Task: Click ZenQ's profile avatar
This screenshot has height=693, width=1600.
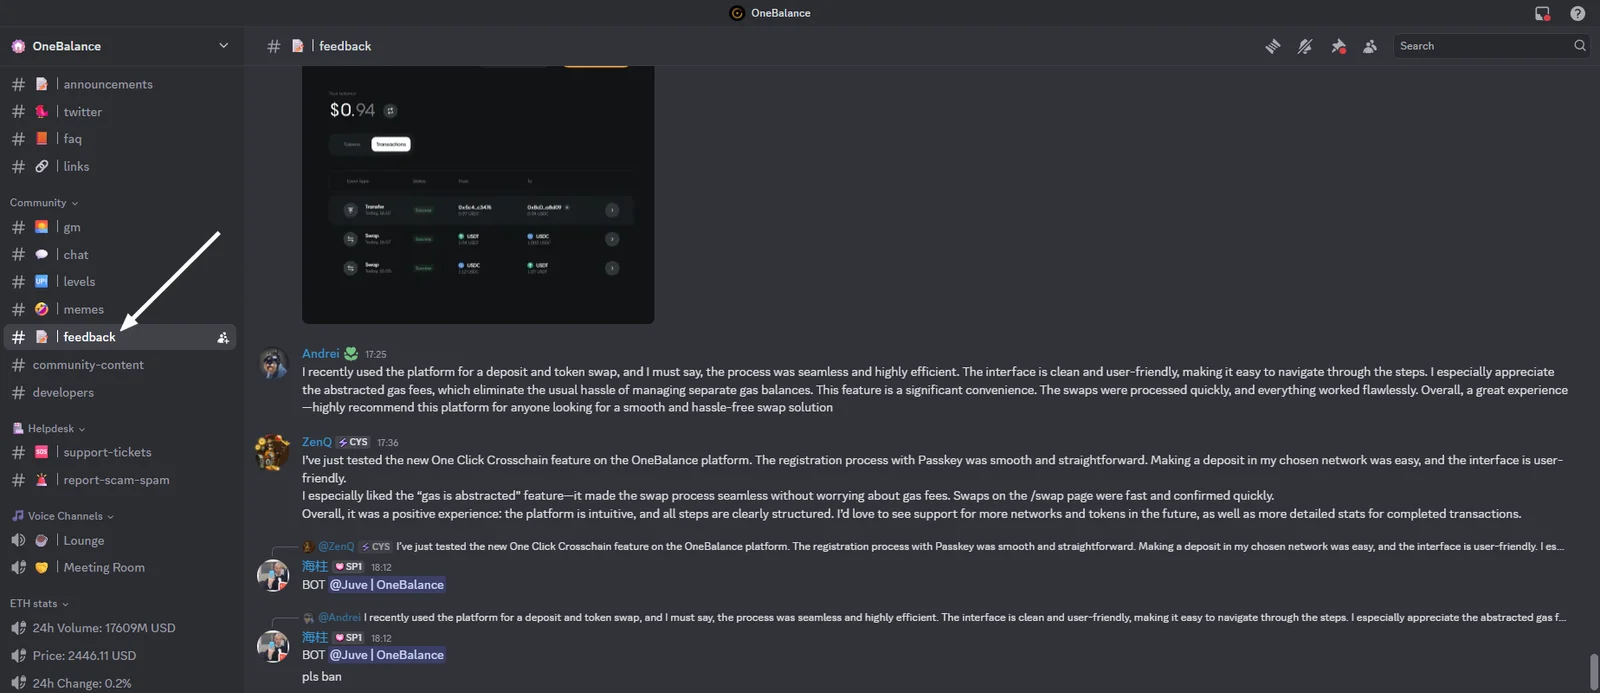Action: coord(273,452)
